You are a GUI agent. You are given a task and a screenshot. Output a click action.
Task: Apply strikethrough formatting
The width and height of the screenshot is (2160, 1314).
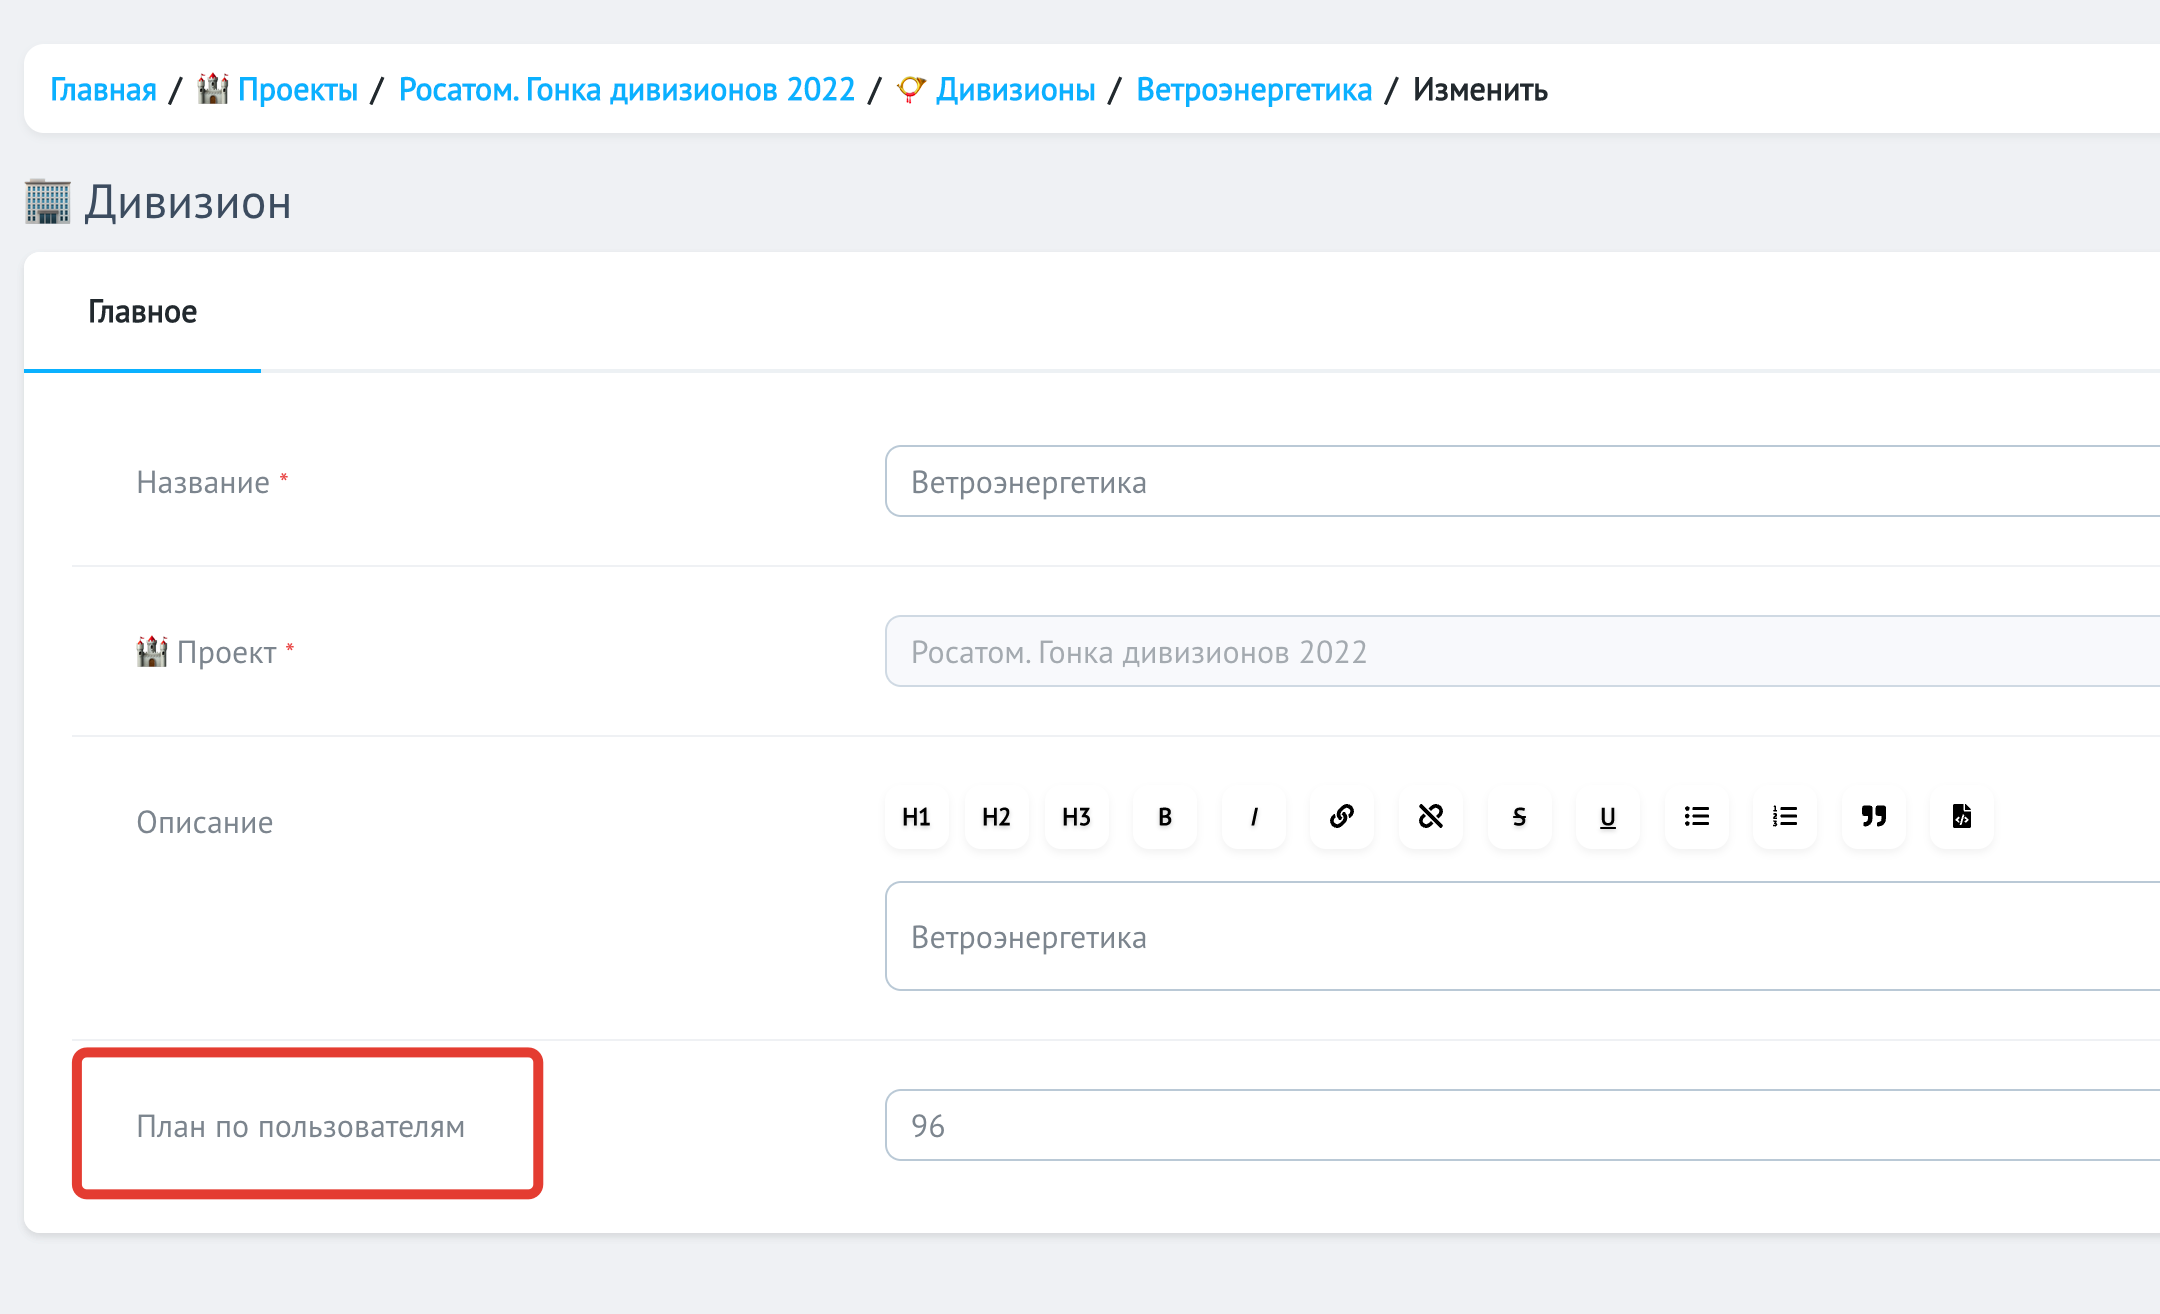click(1518, 817)
